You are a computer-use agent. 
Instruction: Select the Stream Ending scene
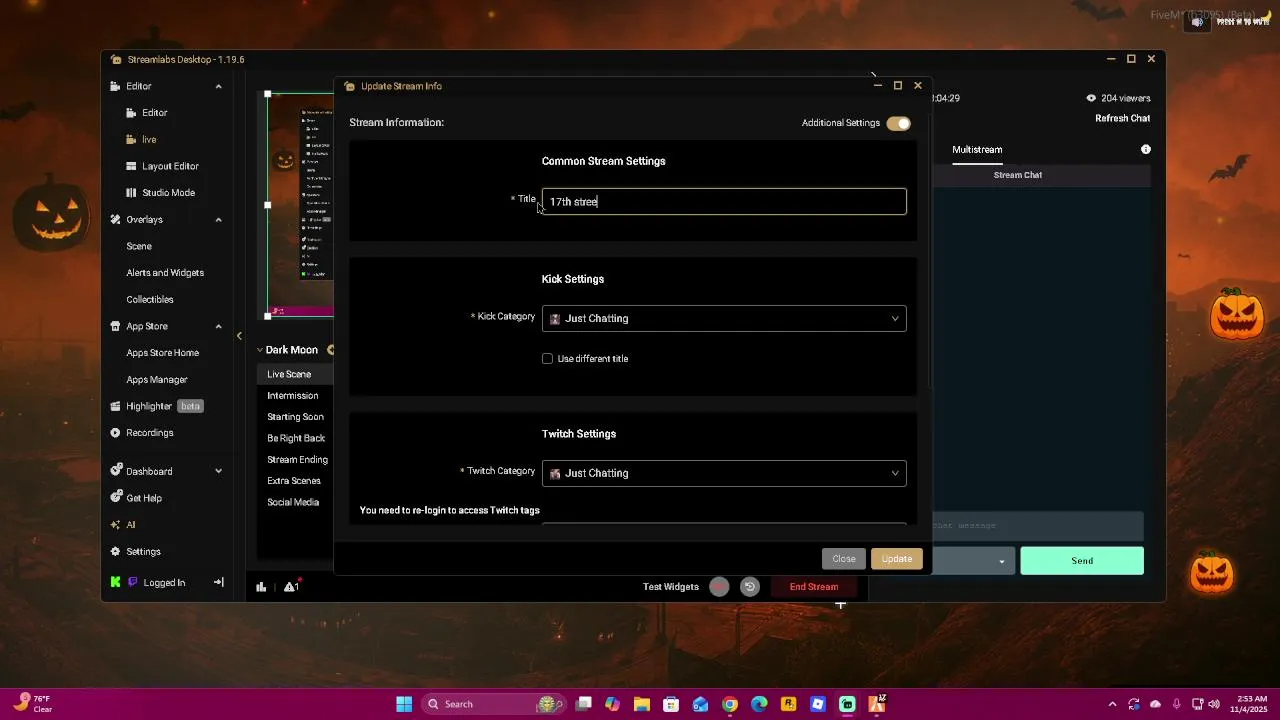coord(297,460)
